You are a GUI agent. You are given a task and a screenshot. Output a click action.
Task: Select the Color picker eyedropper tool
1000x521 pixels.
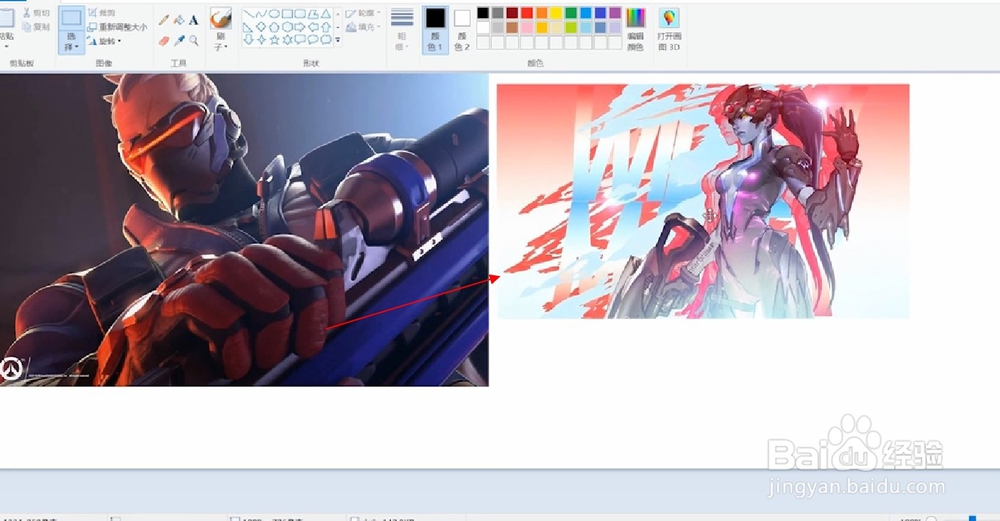[179, 41]
